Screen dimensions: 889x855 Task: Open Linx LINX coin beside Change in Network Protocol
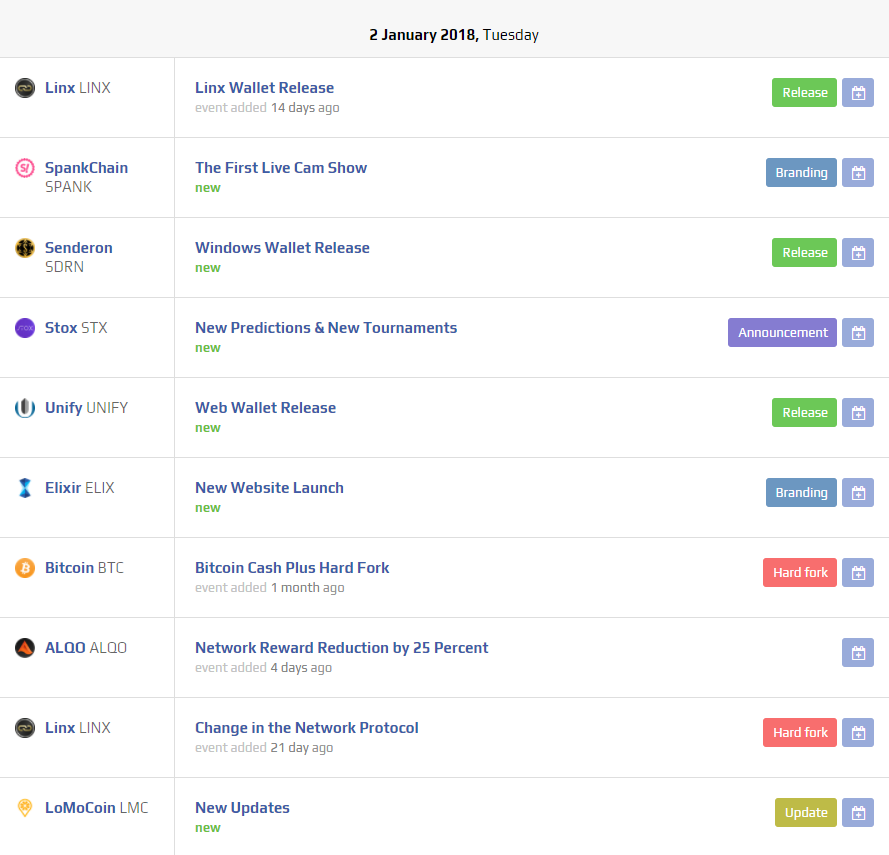78,727
